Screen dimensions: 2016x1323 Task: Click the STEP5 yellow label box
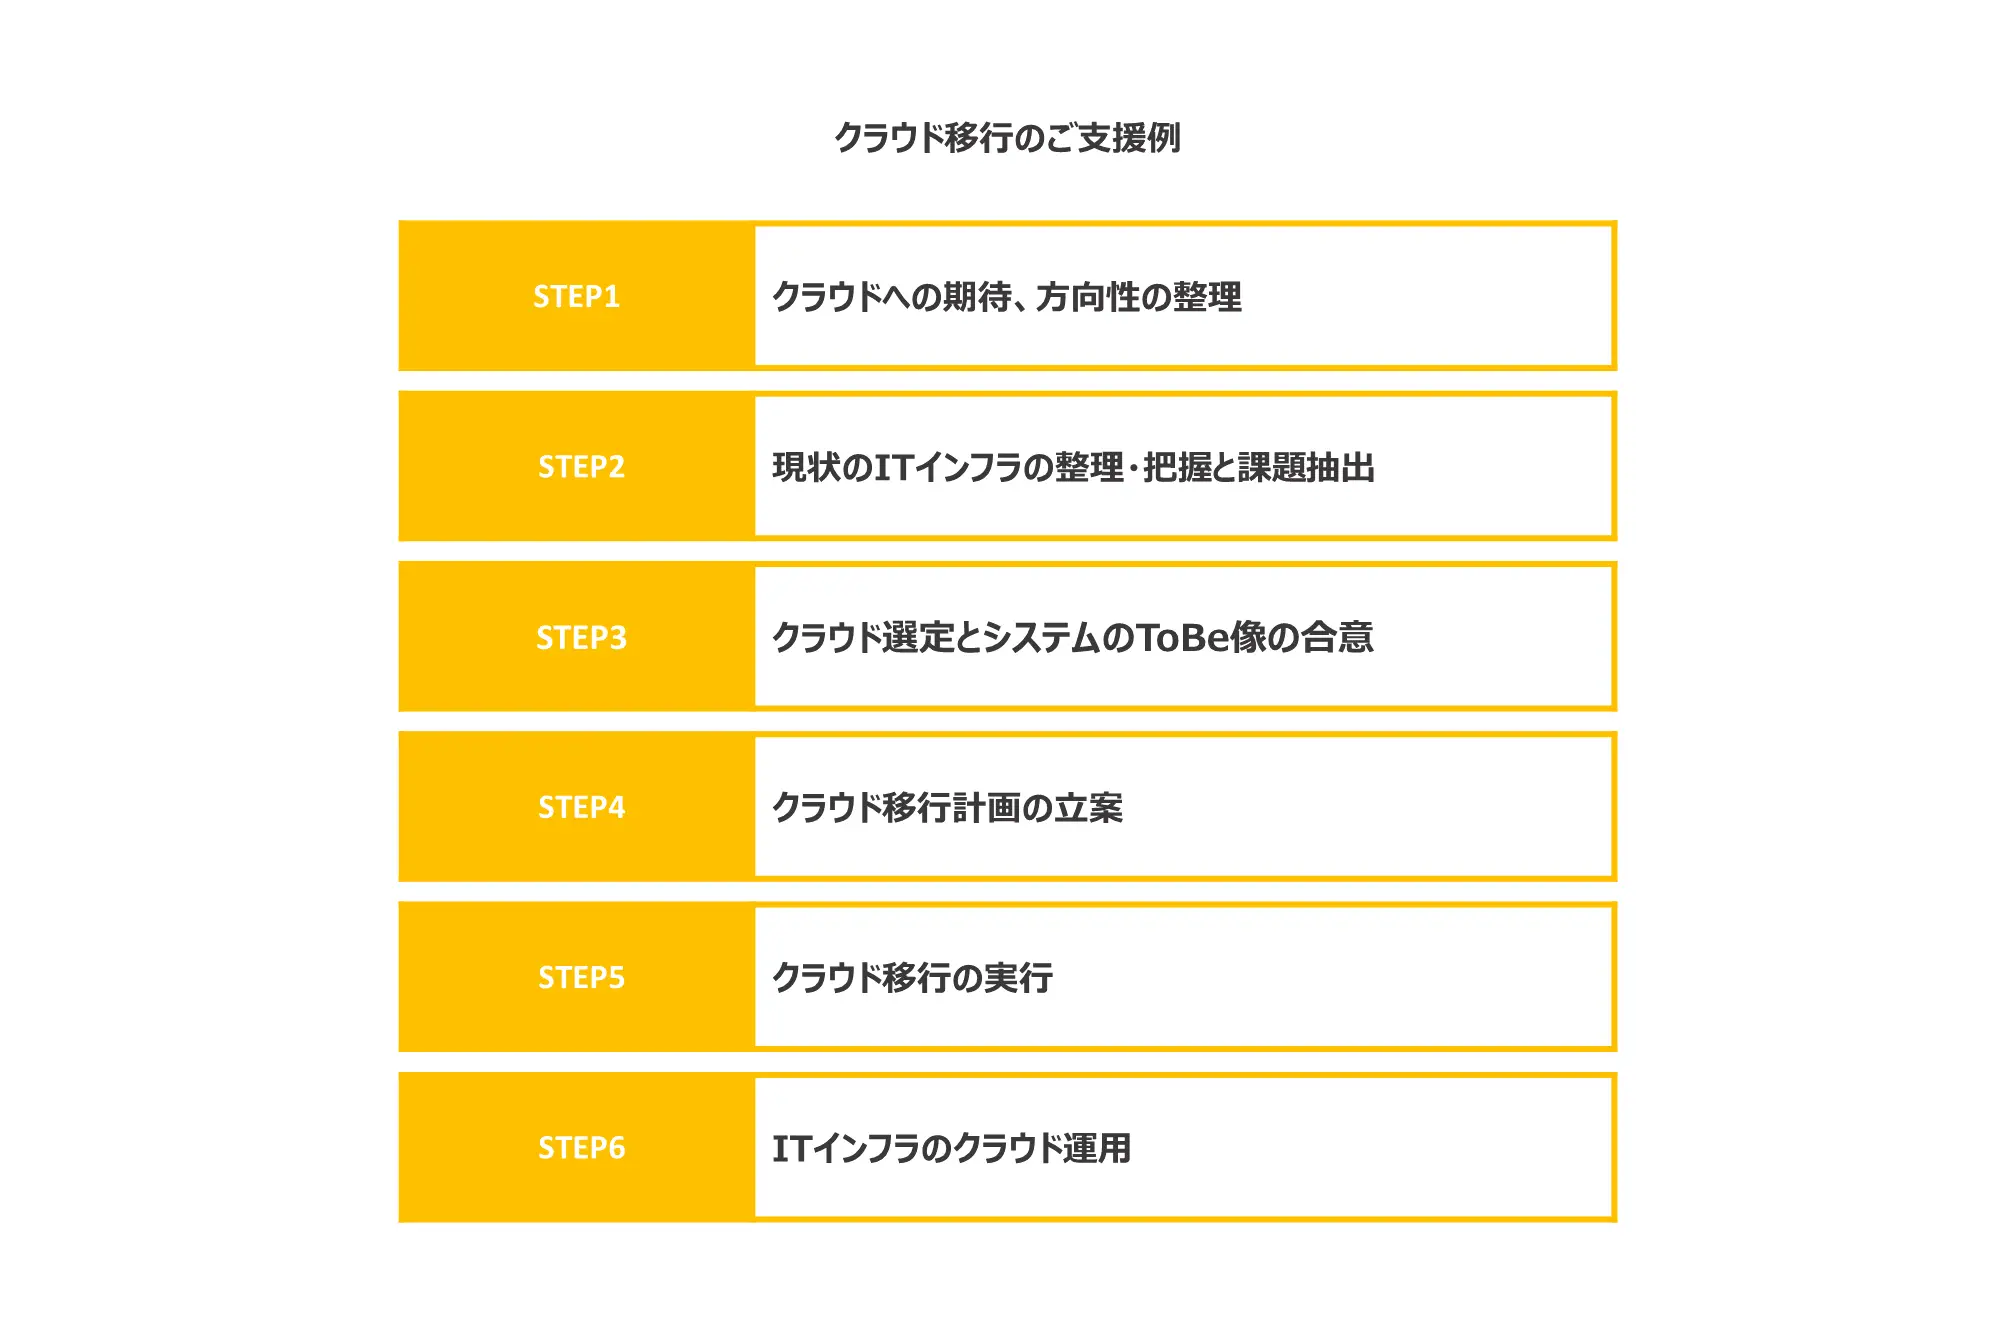576,977
